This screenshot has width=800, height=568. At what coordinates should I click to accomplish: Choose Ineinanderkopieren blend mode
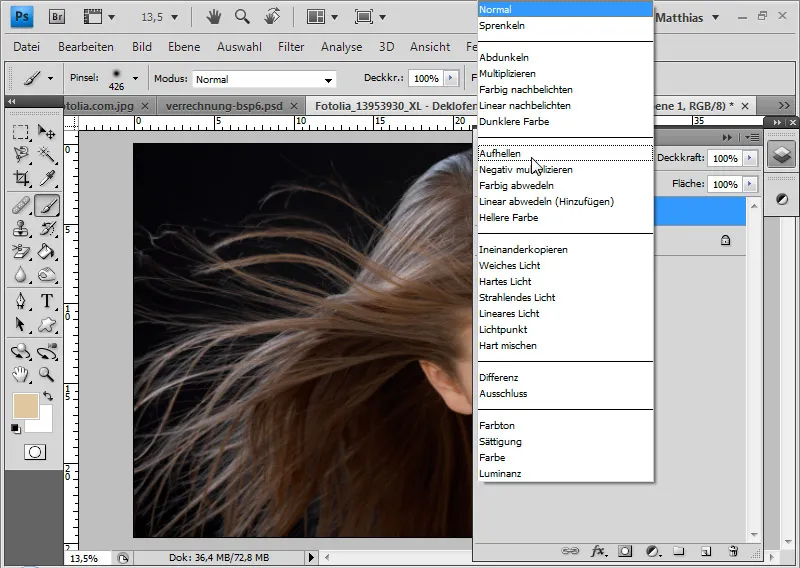click(565, 250)
